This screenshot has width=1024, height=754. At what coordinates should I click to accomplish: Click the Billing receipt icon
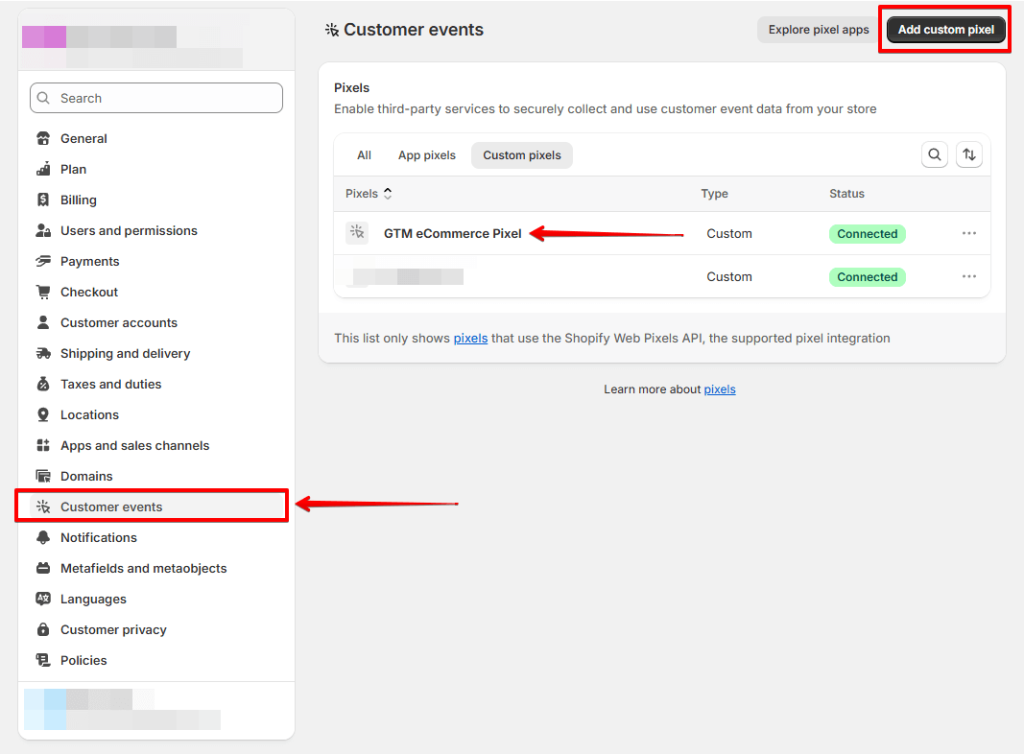43,200
